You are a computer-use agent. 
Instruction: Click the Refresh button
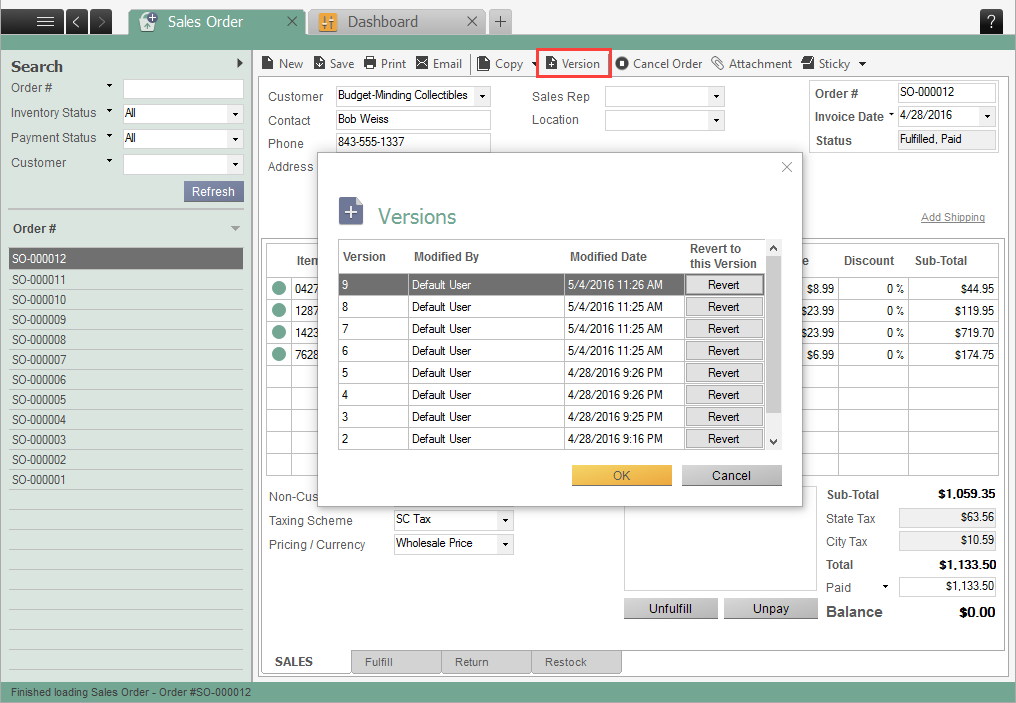(214, 192)
